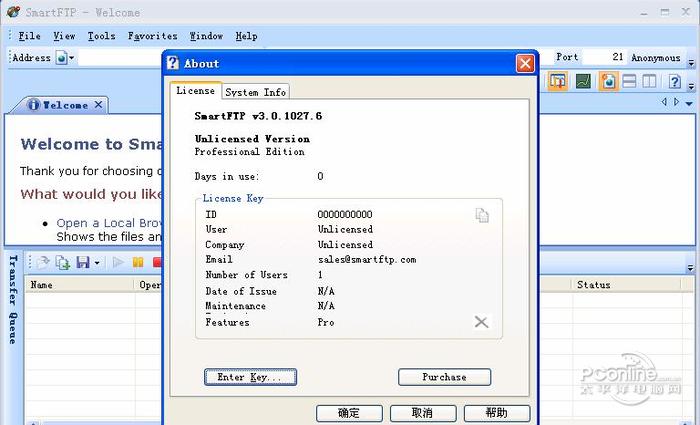
Task: Click the SmartFTP v3.0.1027.6 version text
Action: coord(258,116)
